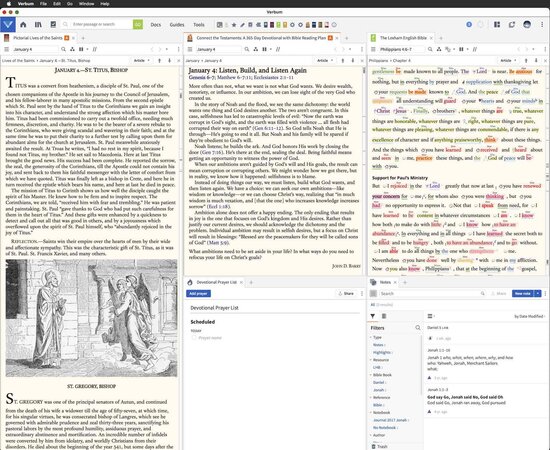Select The Lexham English Bible tab

click(x=403, y=38)
